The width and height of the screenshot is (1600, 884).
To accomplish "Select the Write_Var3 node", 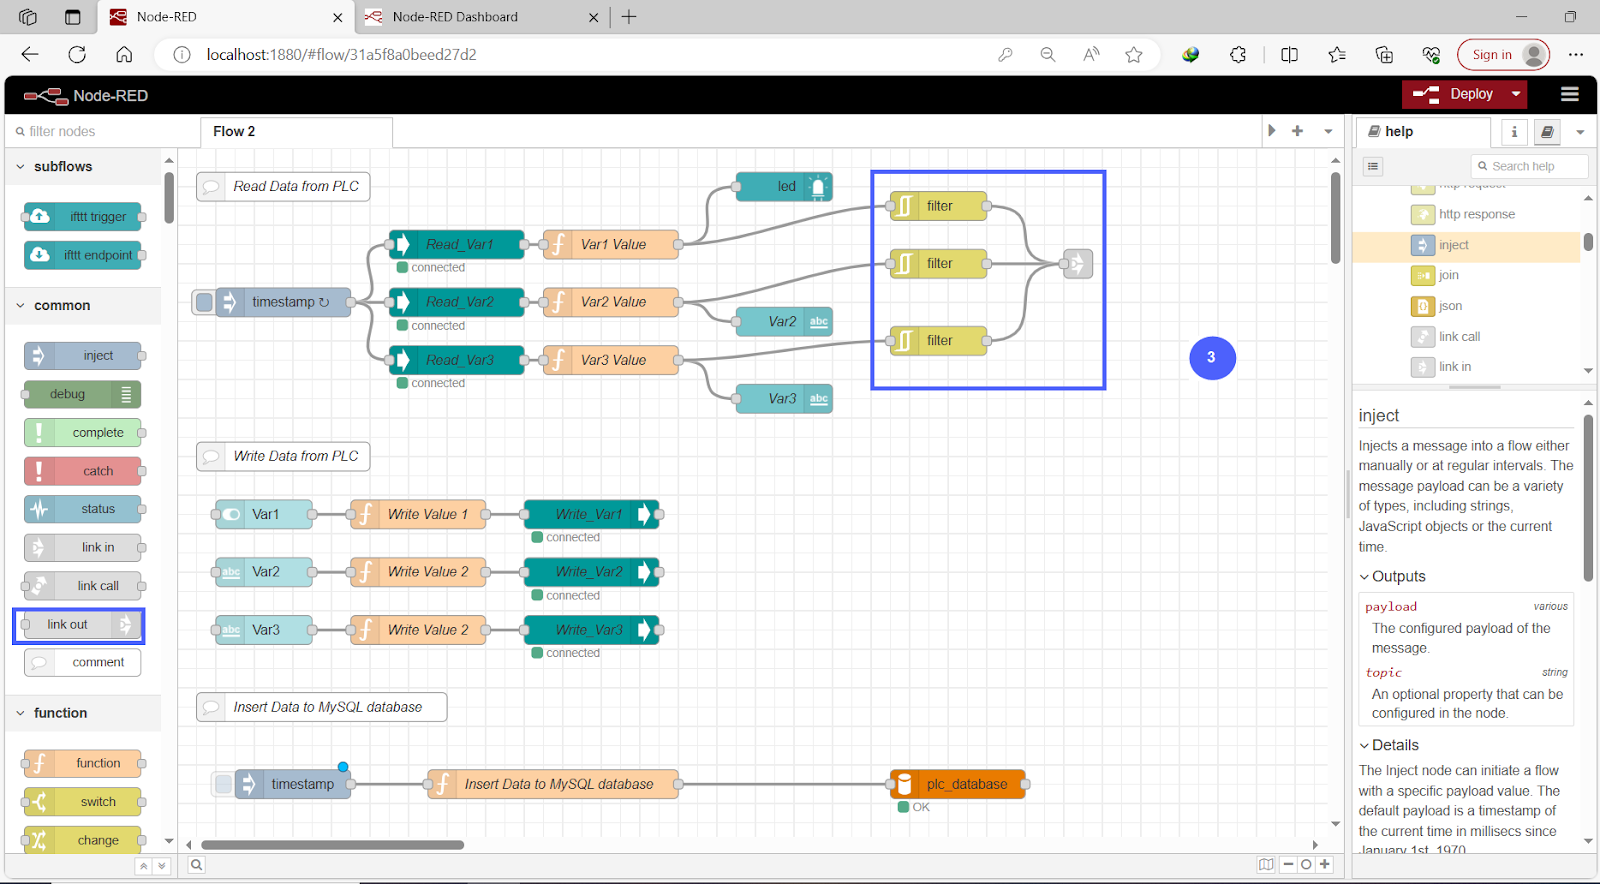I will (x=592, y=630).
